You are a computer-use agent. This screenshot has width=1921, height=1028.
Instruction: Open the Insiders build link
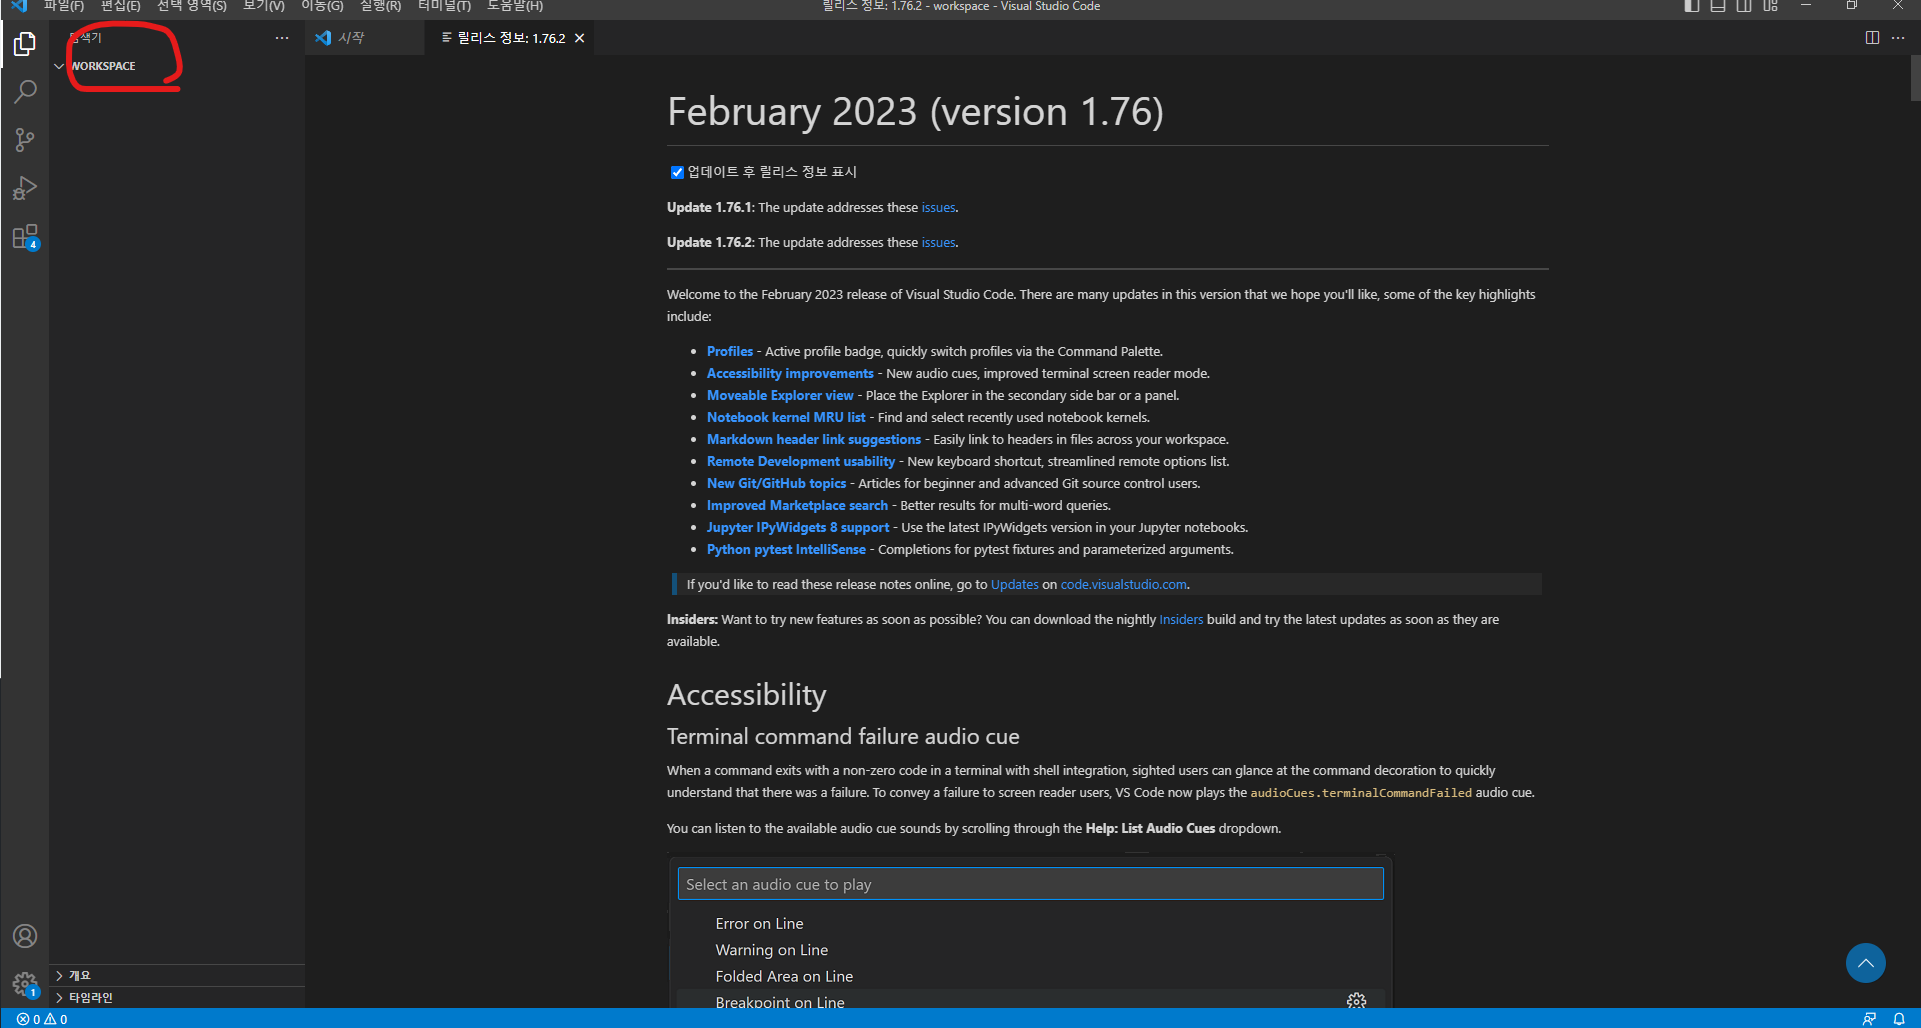[x=1181, y=619]
